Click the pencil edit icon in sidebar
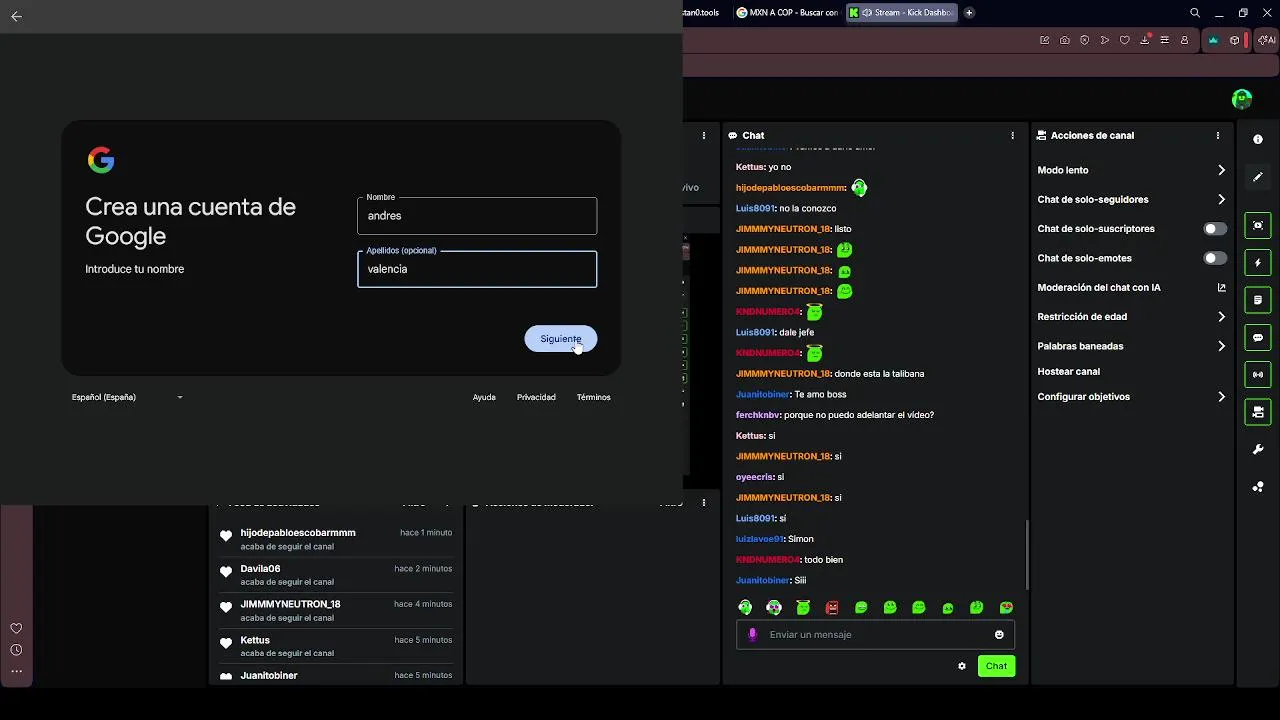The width and height of the screenshot is (1280, 720). tap(1258, 177)
